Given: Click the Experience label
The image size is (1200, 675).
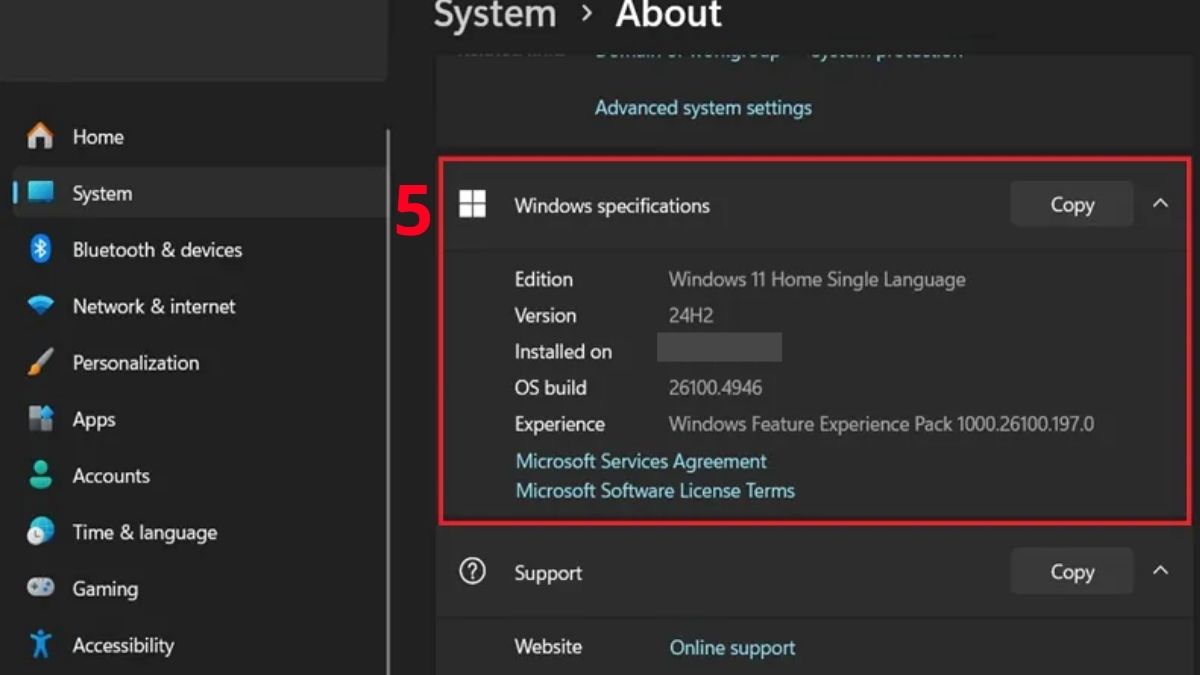Looking at the screenshot, I should click(560, 424).
